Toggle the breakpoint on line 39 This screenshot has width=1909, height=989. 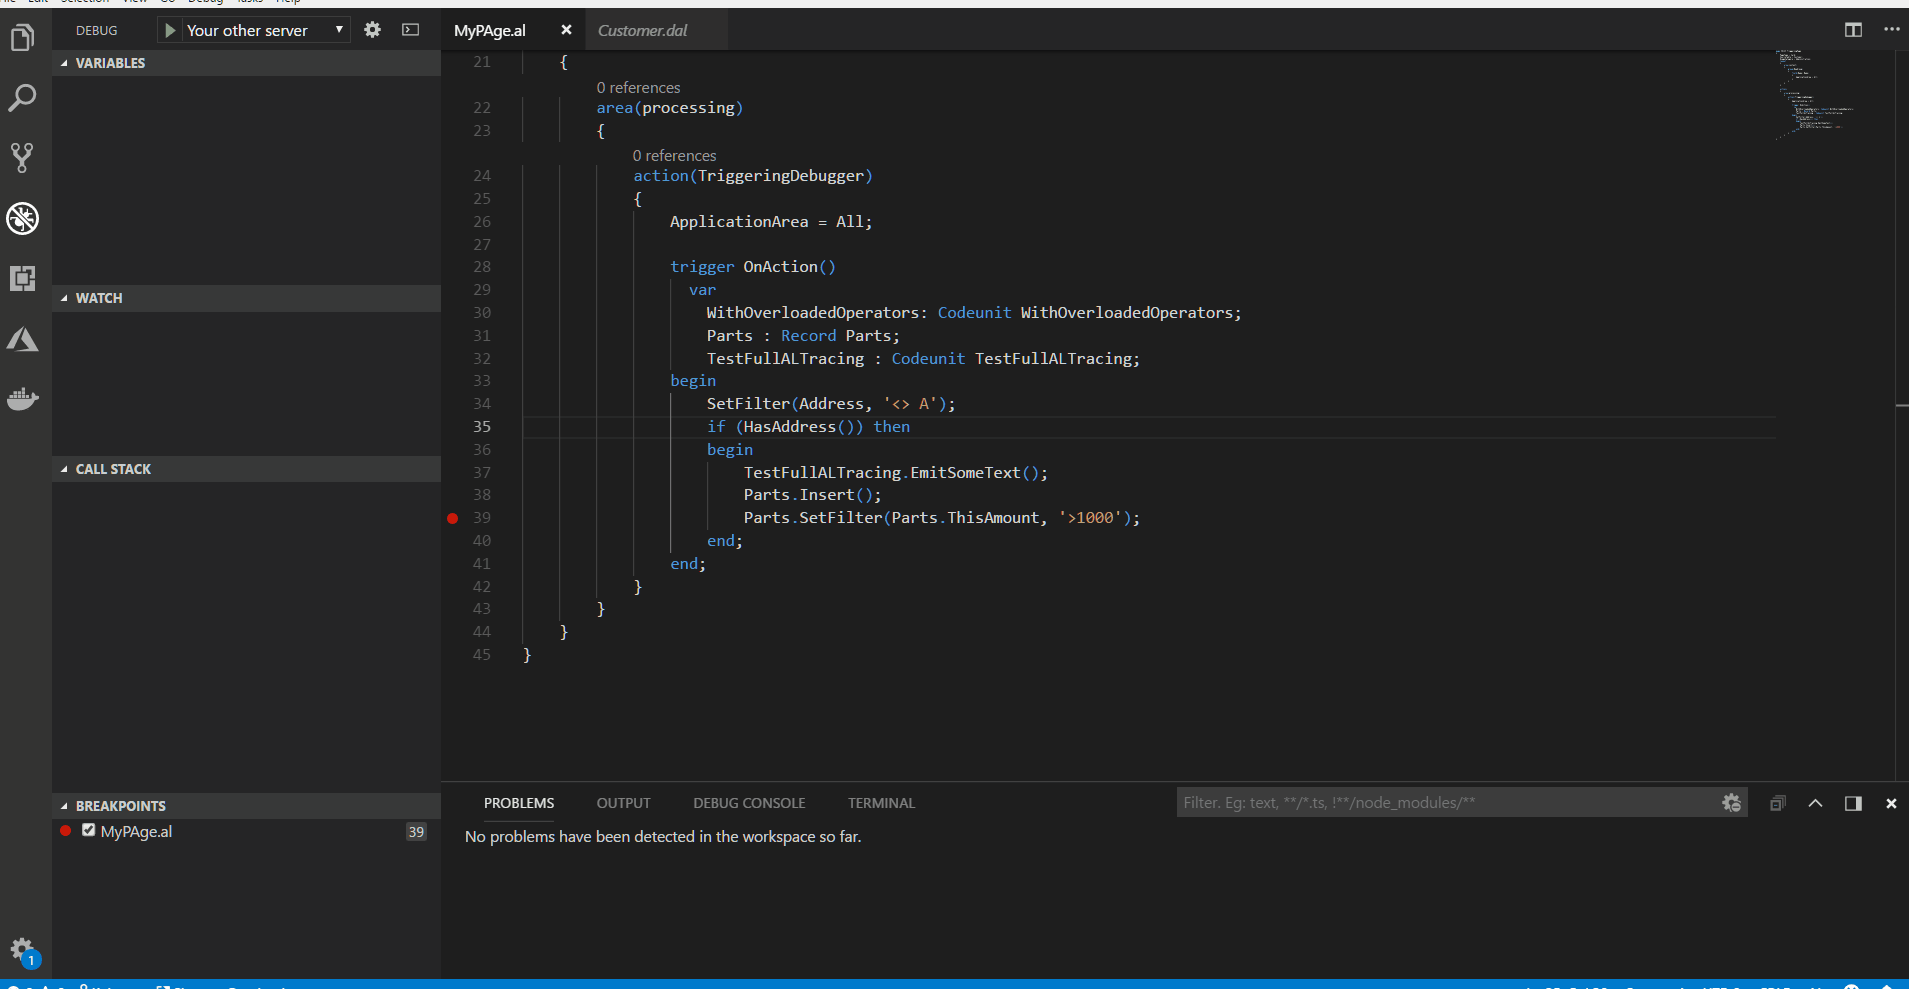[452, 518]
